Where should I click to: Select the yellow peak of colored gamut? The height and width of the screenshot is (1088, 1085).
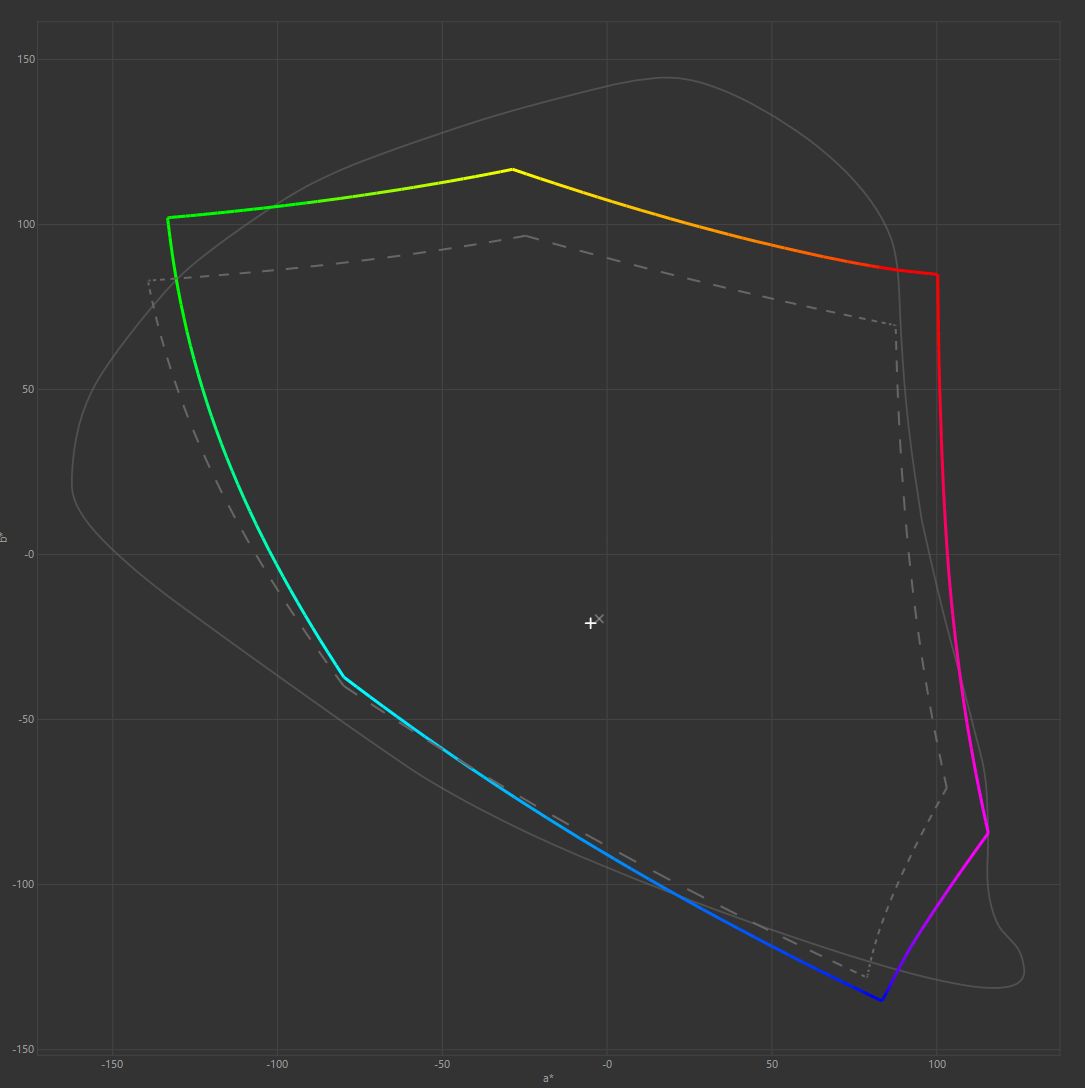[512, 169]
